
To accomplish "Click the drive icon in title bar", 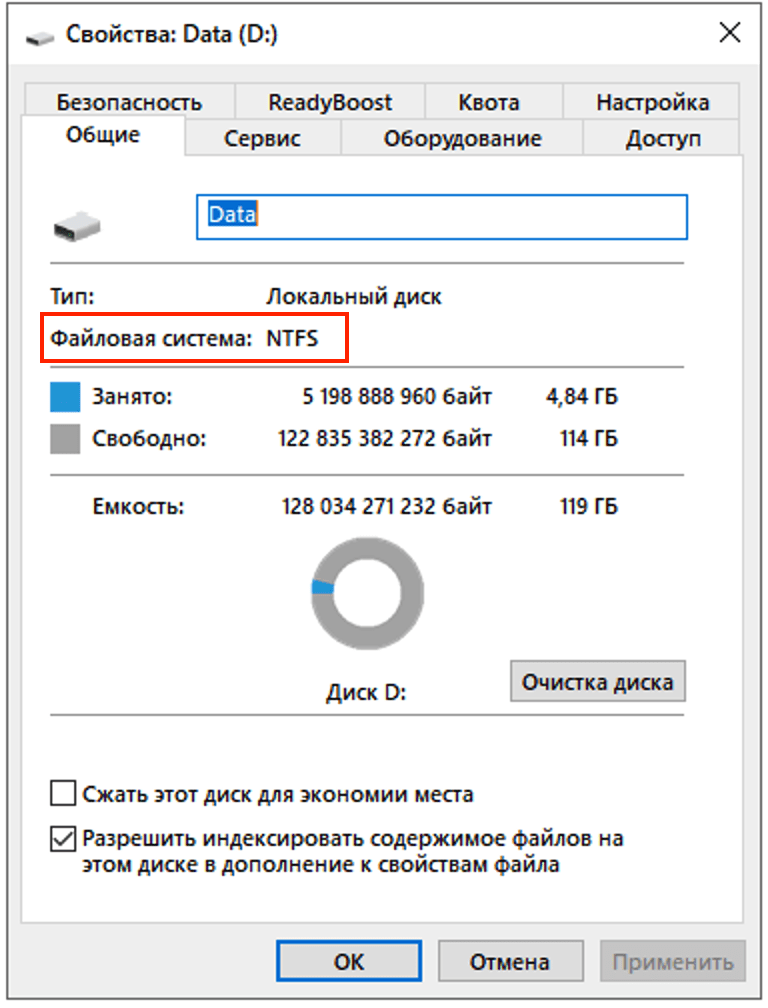I will [x=40, y=38].
